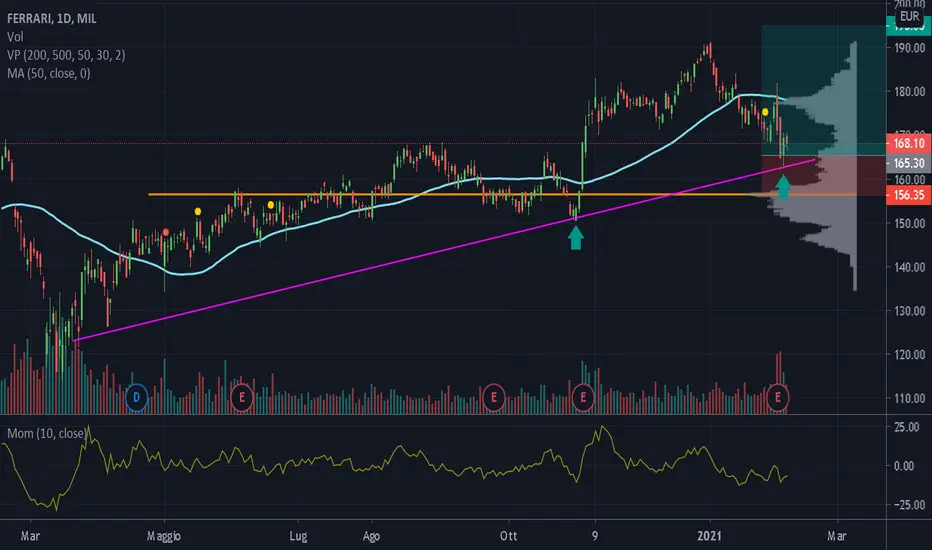This screenshot has height=550, width=932.
Task: Click the blue D dividend marker
Action: [x=136, y=397]
